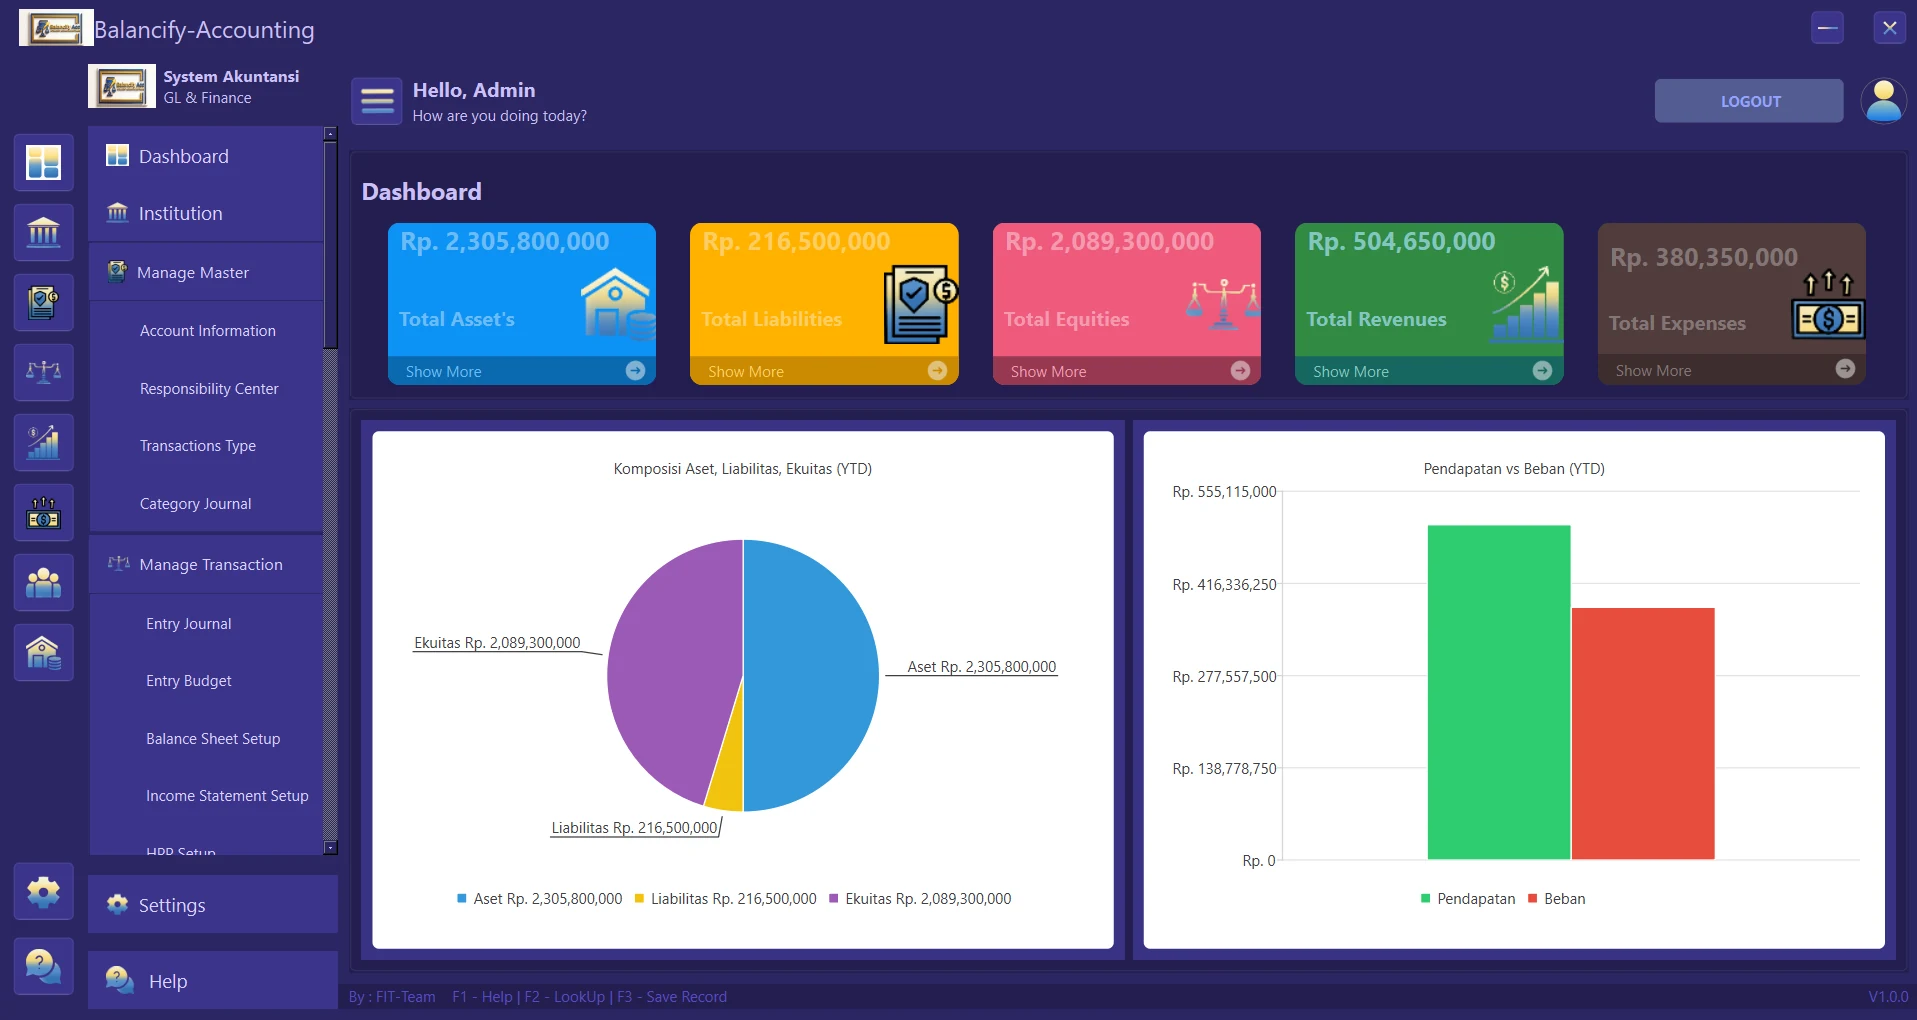Open Entry Budget menu item
Image resolution: width=1917 pixels, height=1020 pixels.
coord(206,681)
